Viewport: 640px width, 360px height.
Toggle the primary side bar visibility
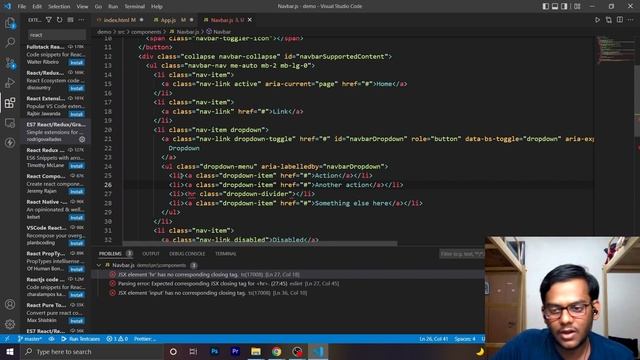tap(546, 6)
